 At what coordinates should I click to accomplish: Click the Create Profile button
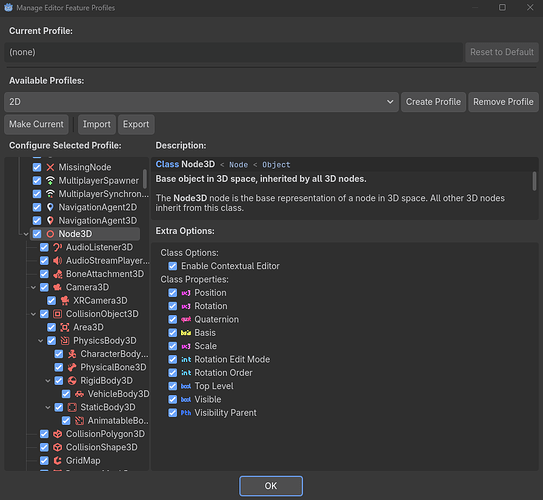click(x=433, y=102)
